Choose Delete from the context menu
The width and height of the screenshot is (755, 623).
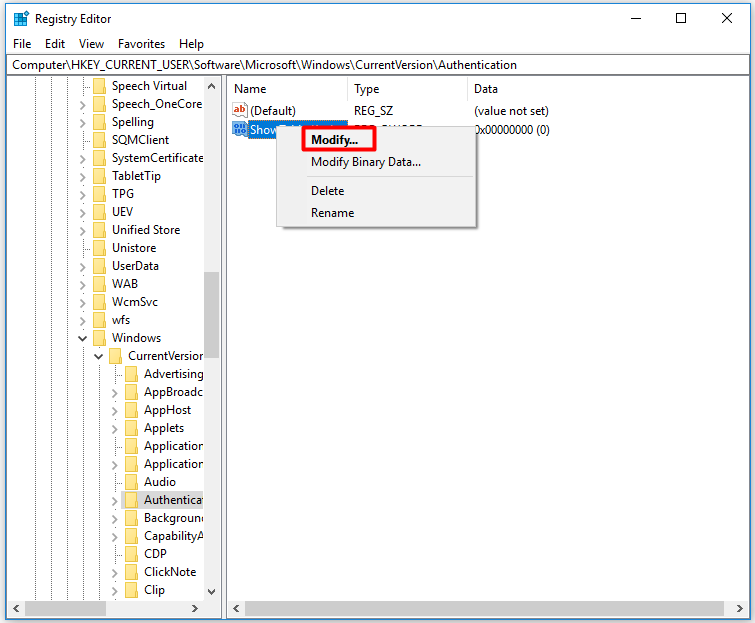(x=377, y=191)
